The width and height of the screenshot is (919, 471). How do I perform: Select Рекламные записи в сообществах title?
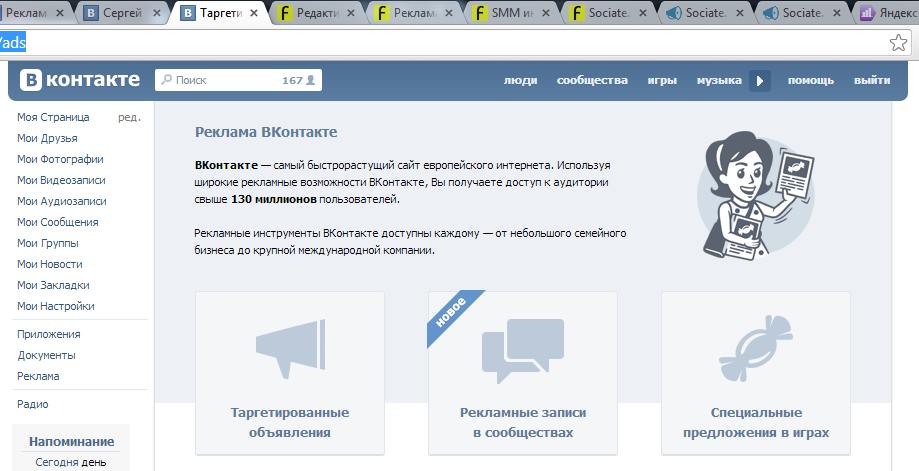click(x=523, y=422)
